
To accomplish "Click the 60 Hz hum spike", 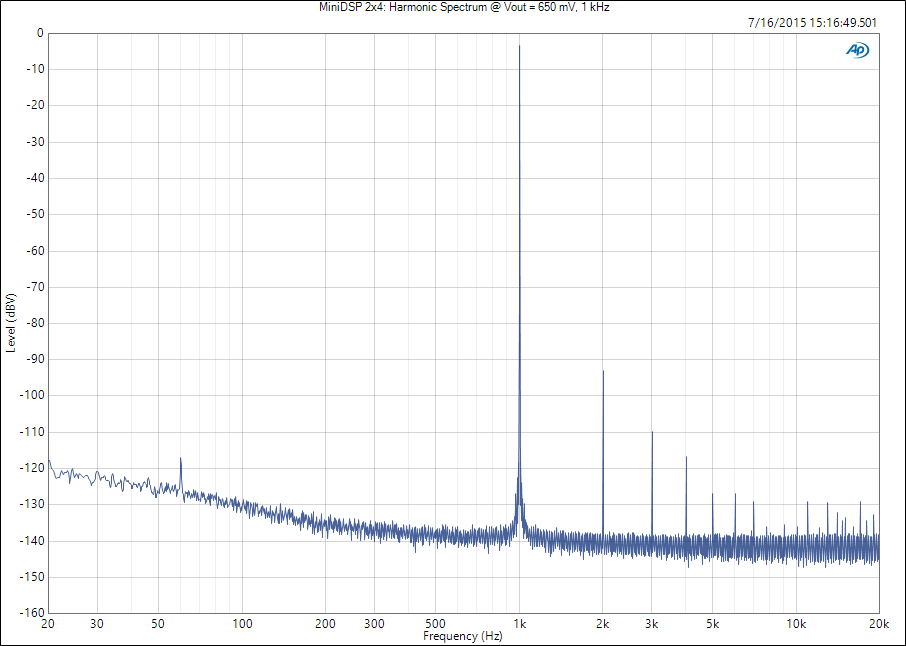I will (x=181, y=459).
